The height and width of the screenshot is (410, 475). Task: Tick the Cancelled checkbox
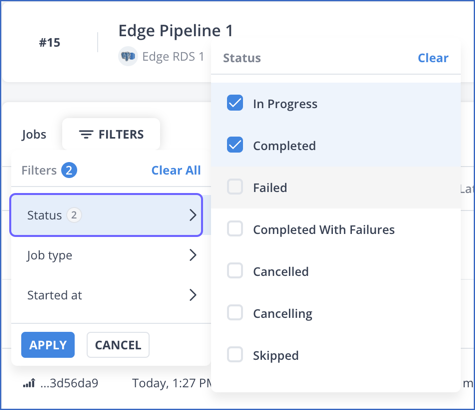235,271
